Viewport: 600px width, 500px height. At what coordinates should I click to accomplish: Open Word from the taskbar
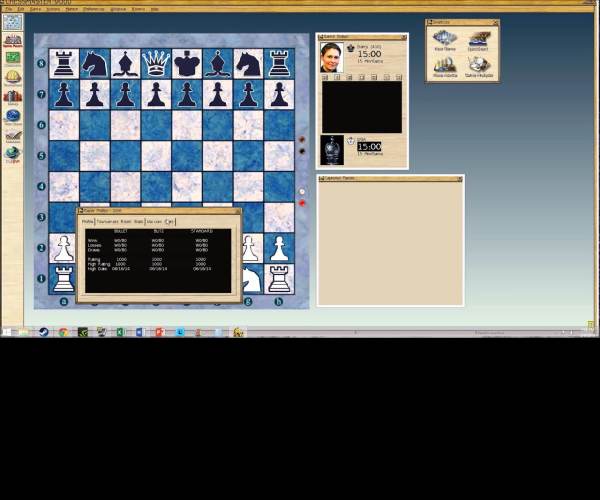pyautogui.click(x=140, y=332)
